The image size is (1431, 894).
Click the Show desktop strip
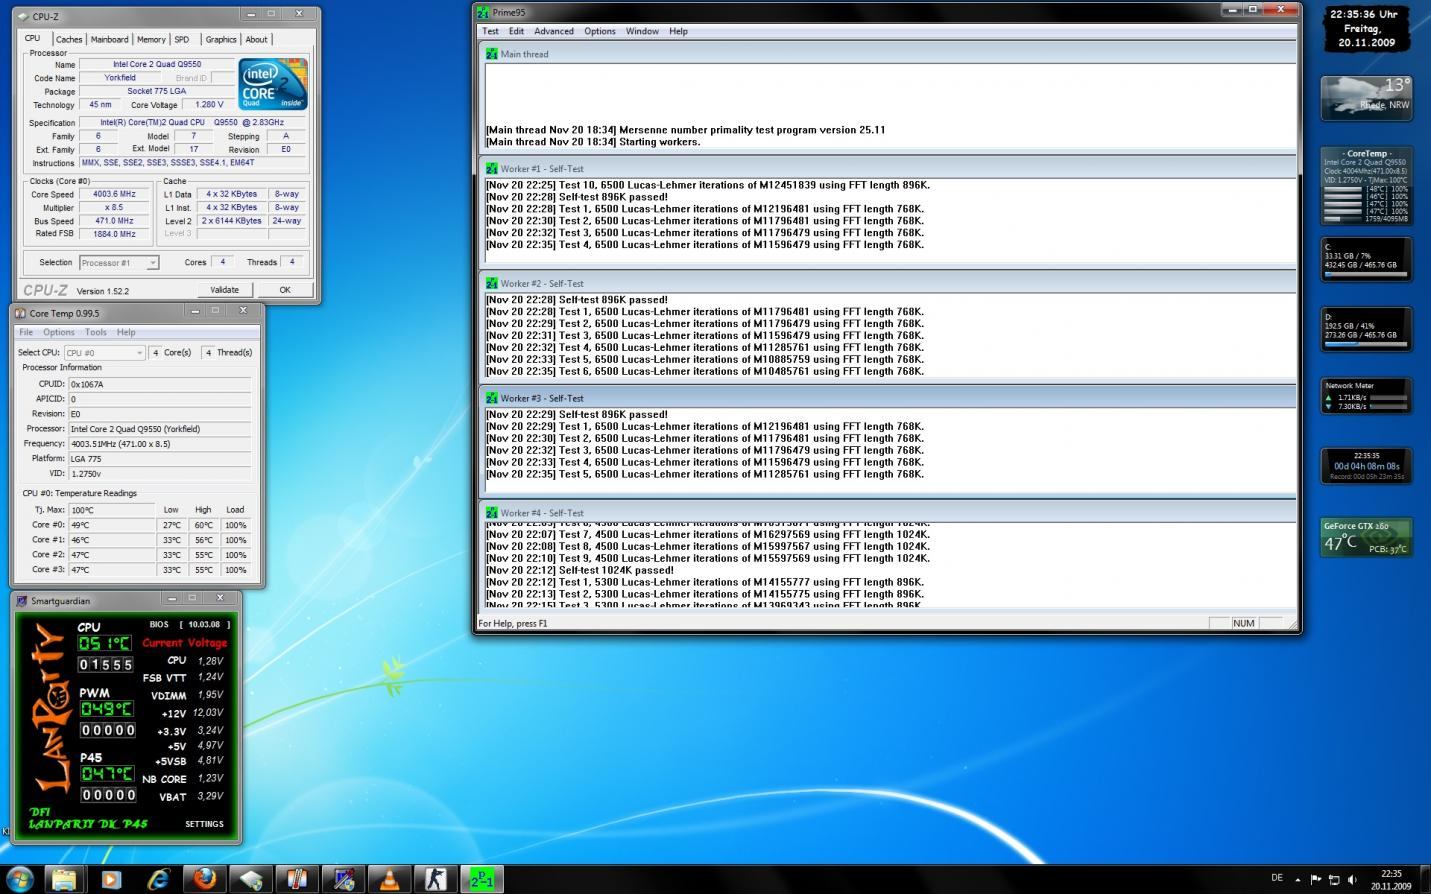[1425, 879]
